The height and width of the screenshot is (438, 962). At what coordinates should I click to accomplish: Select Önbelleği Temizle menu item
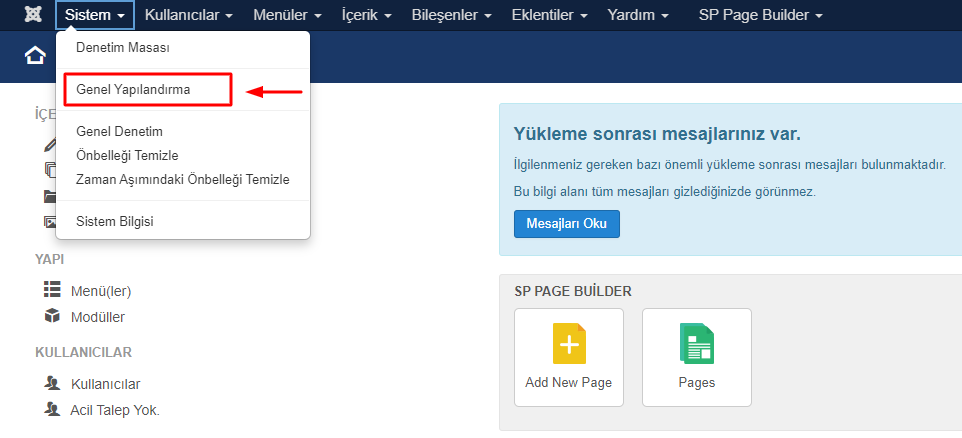point(127,155)
